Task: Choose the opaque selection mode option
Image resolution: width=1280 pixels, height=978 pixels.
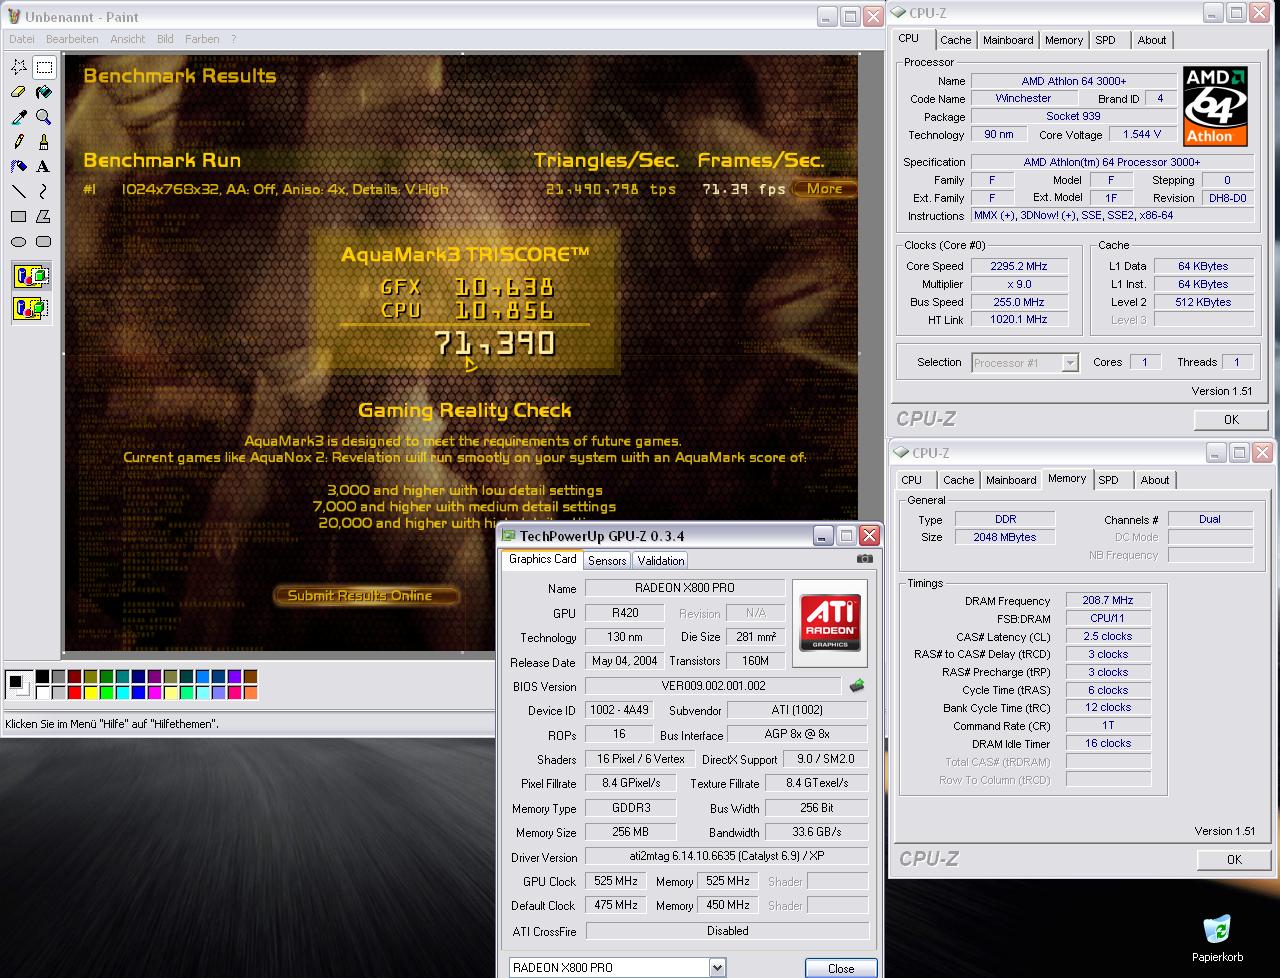Action: [31, 276]
